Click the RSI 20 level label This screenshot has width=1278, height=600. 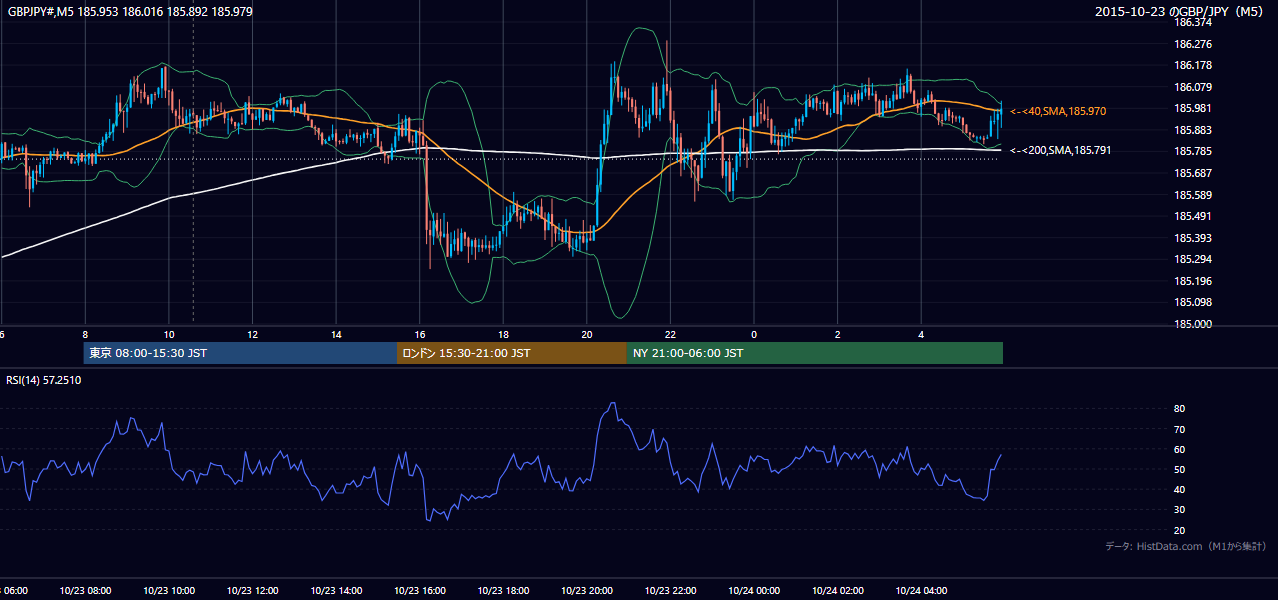1180,530
